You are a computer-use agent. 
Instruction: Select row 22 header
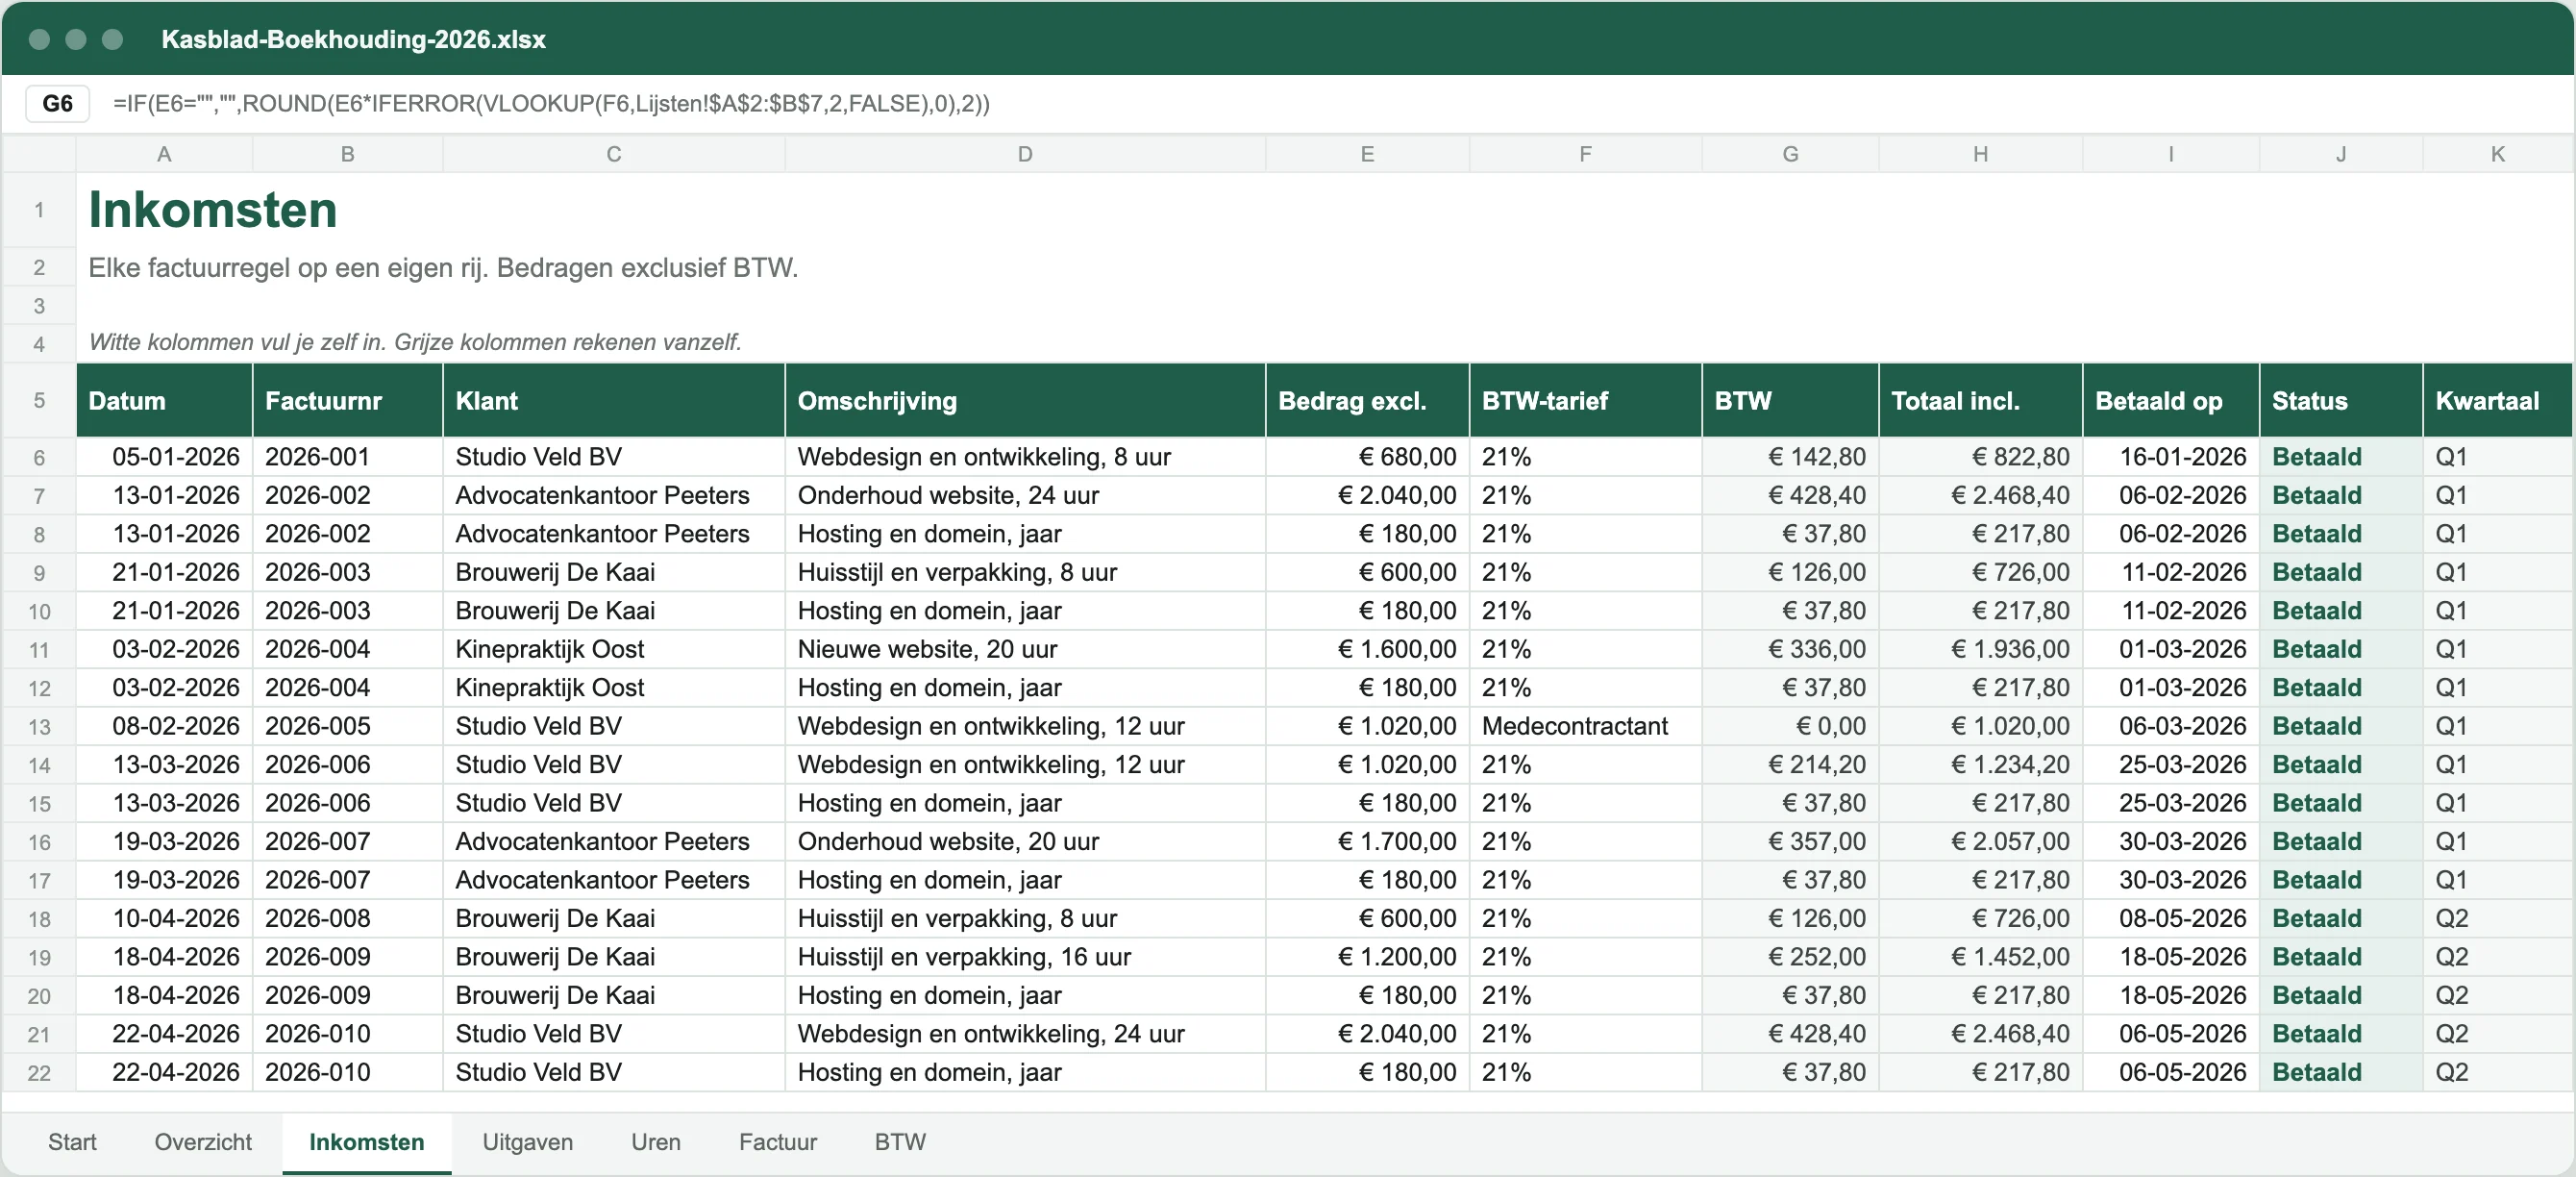point(39,1072)
